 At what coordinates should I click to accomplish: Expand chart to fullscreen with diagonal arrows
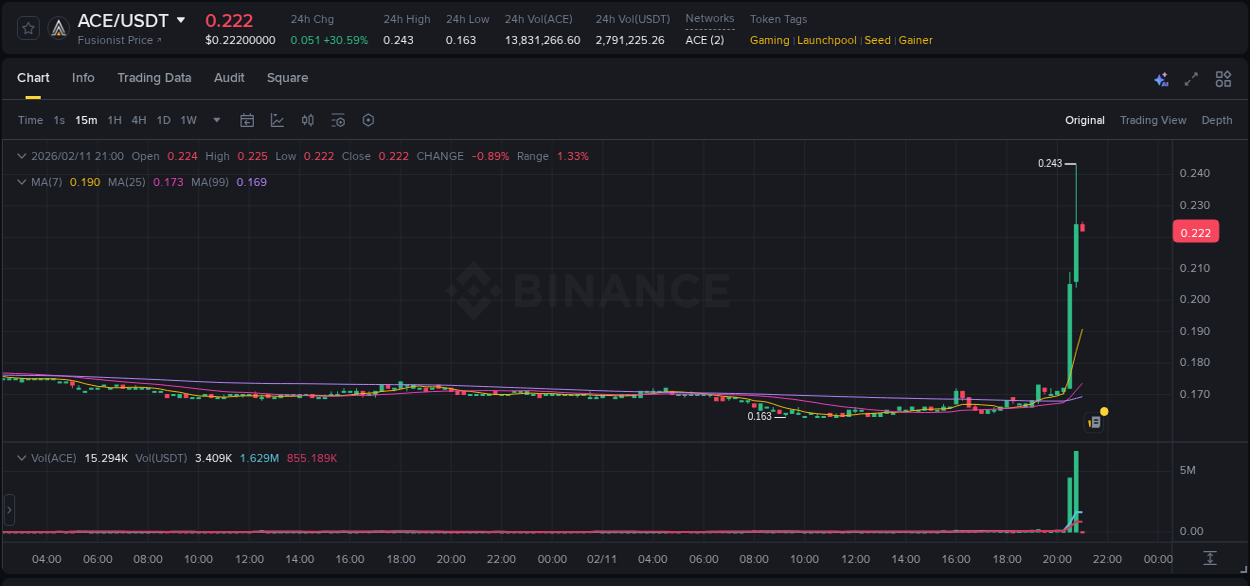pyautogui.click(x=1191, y=78)
